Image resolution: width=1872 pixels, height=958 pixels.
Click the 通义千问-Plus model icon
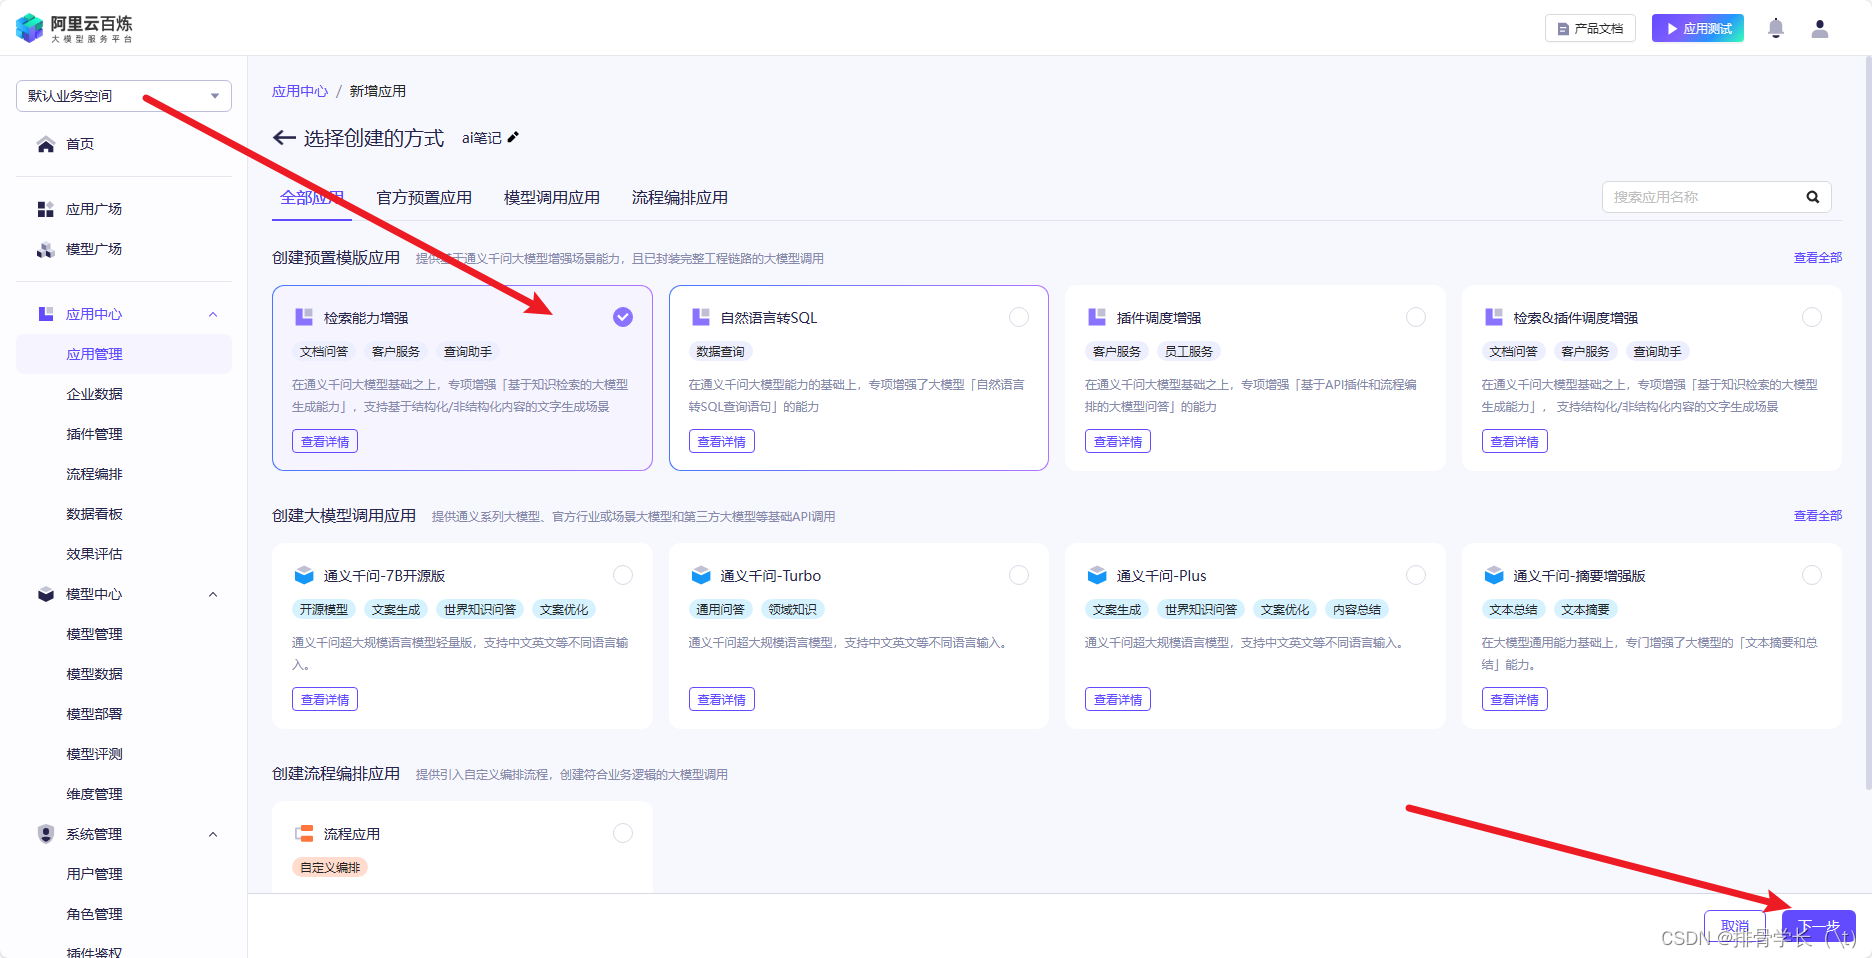1097,575
